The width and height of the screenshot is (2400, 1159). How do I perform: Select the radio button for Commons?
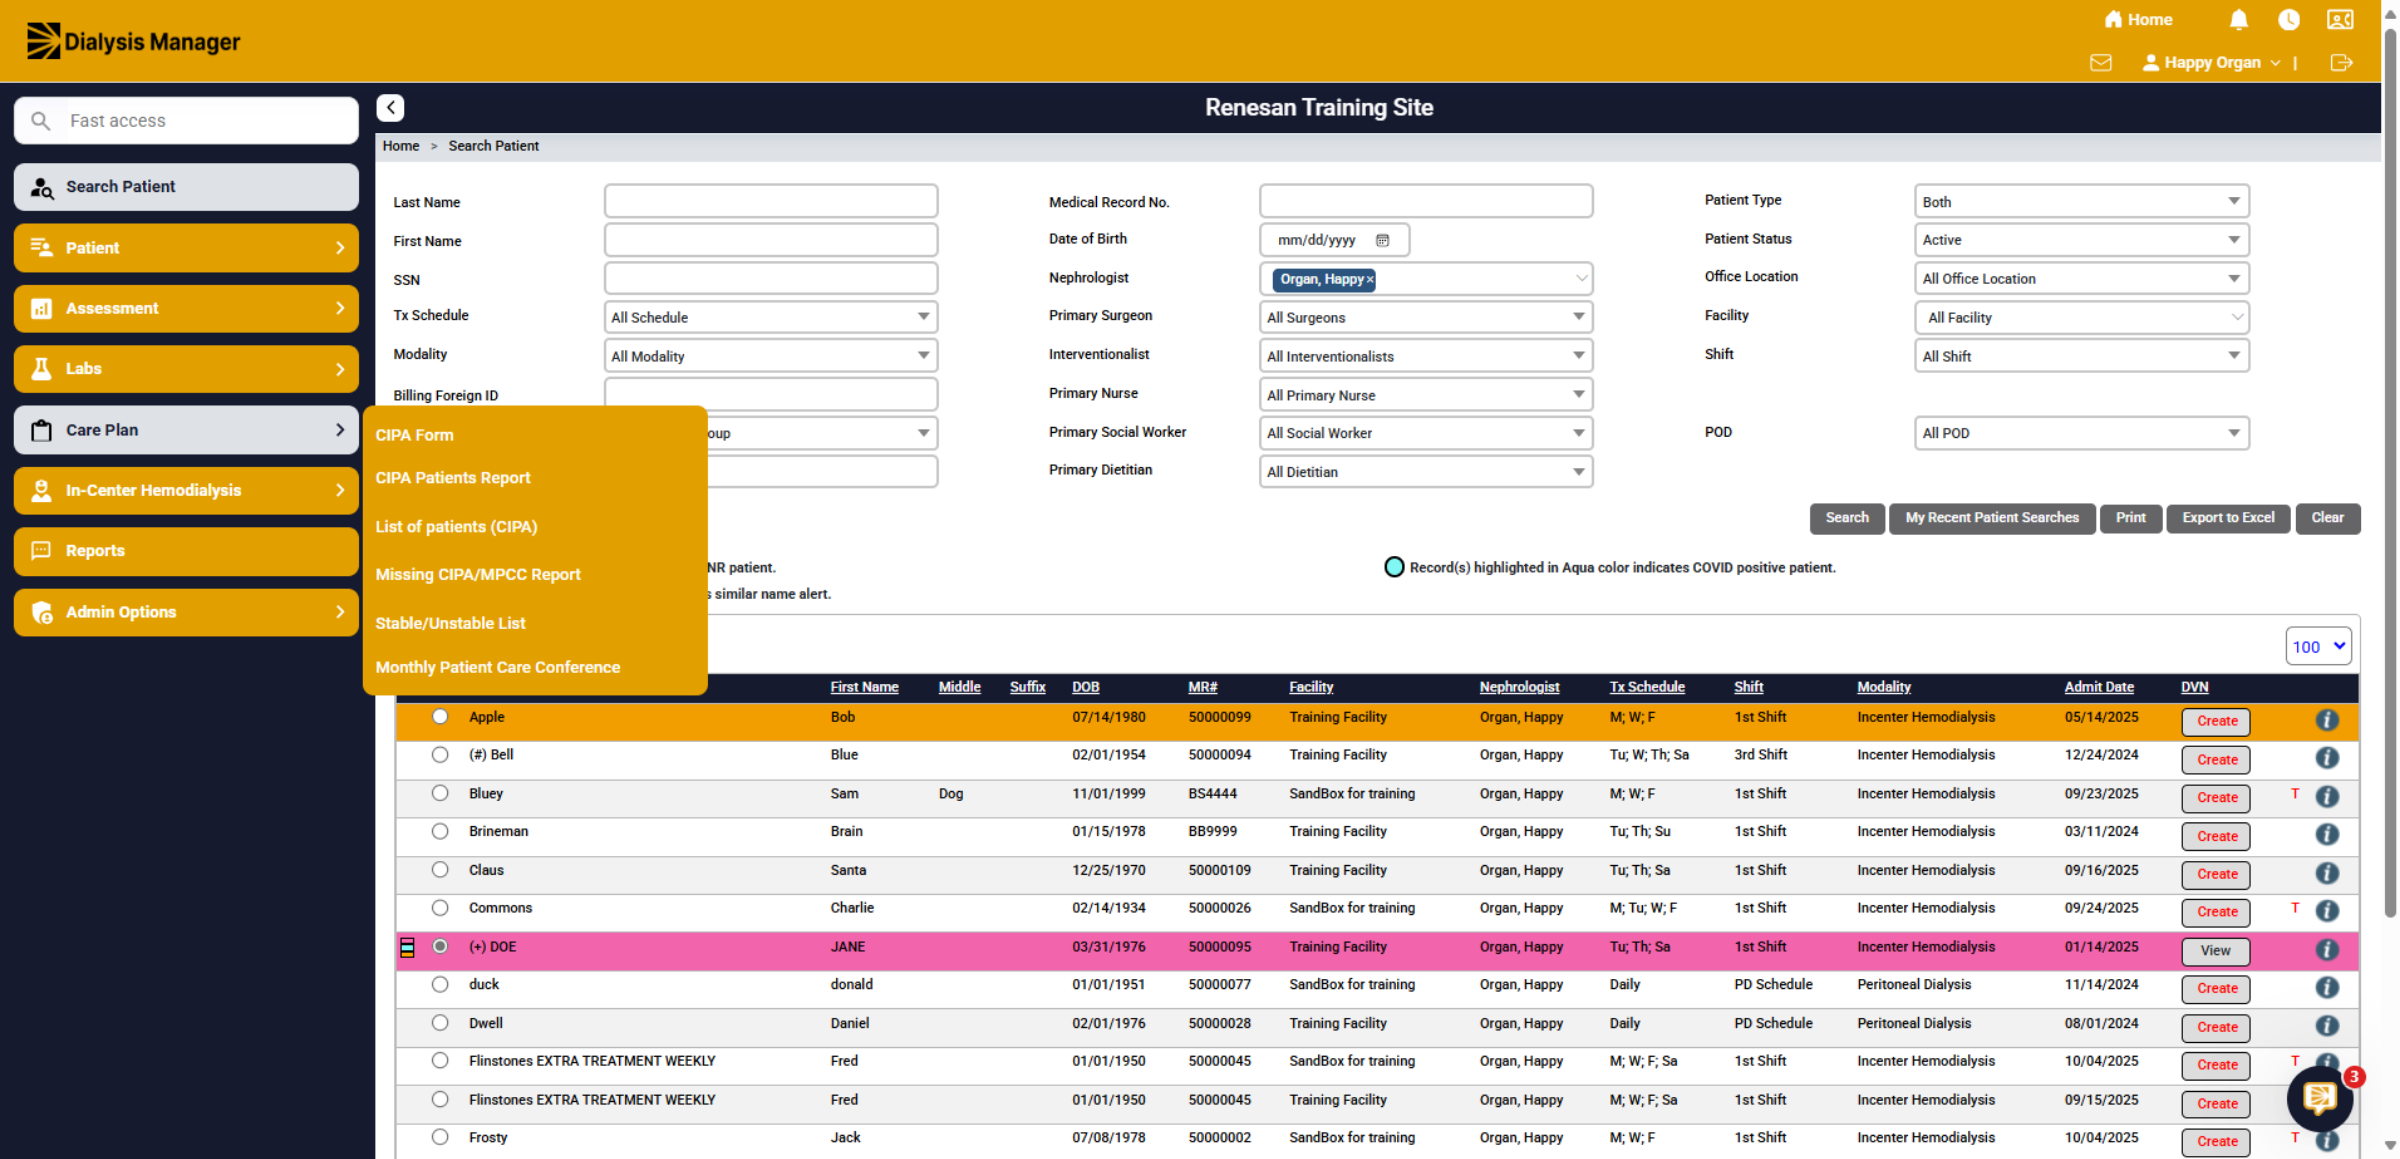click(x=440, y=908)
